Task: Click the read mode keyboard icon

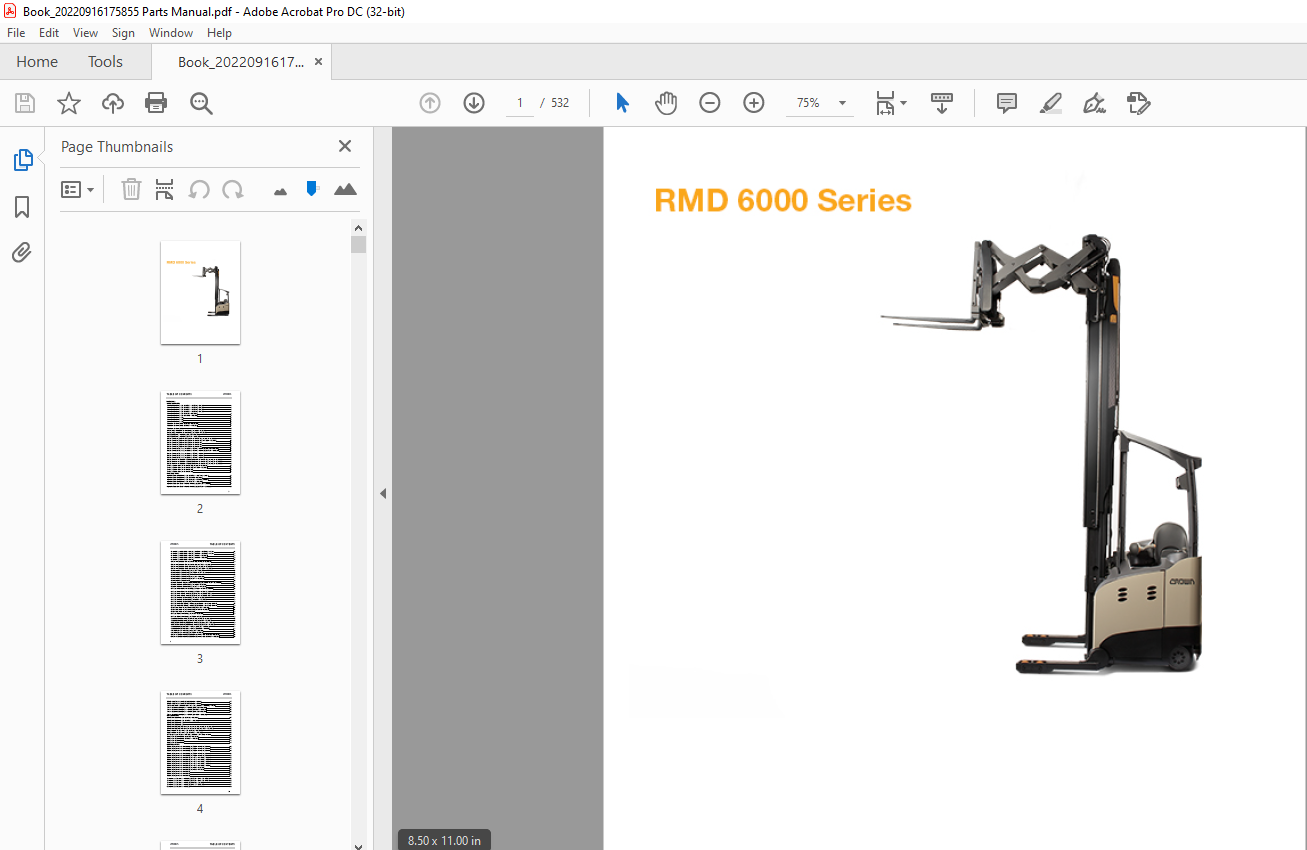Action: [x=942, y=103]
